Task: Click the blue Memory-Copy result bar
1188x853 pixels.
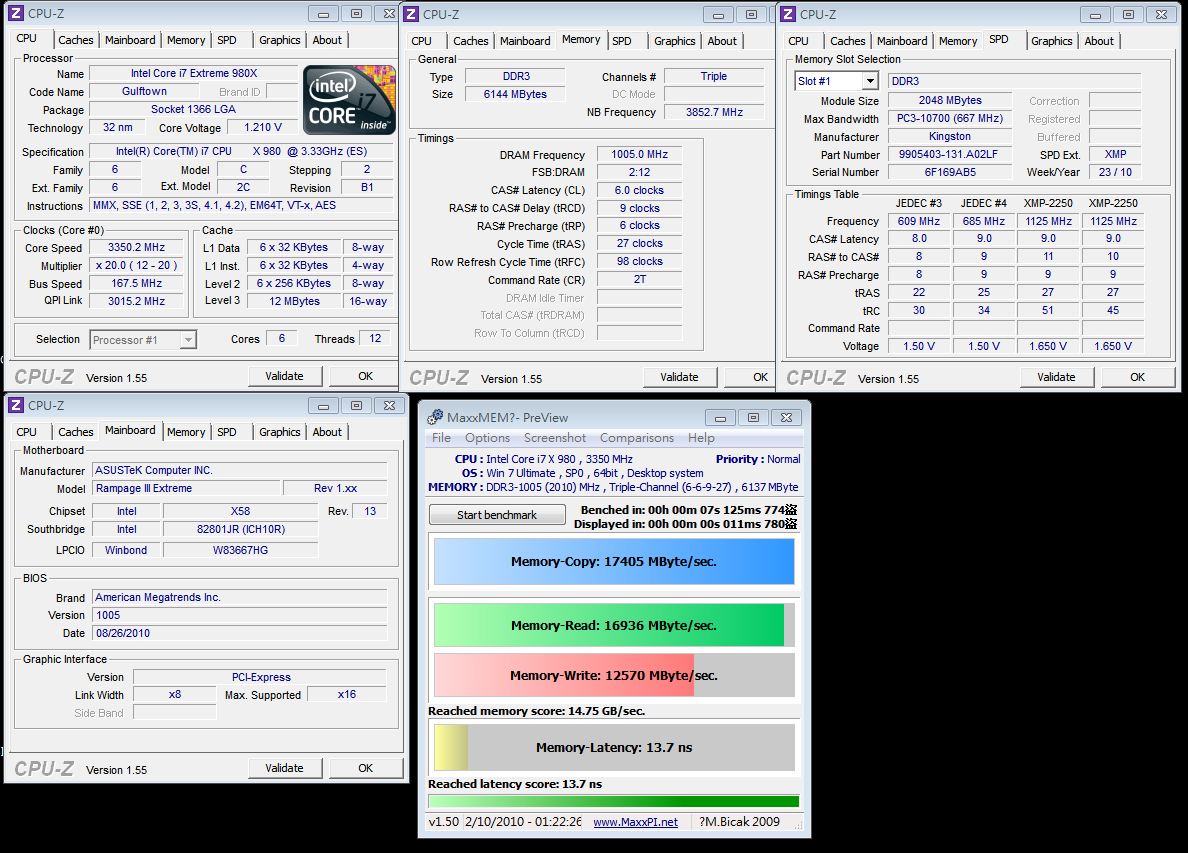Action: coord(614,561)
